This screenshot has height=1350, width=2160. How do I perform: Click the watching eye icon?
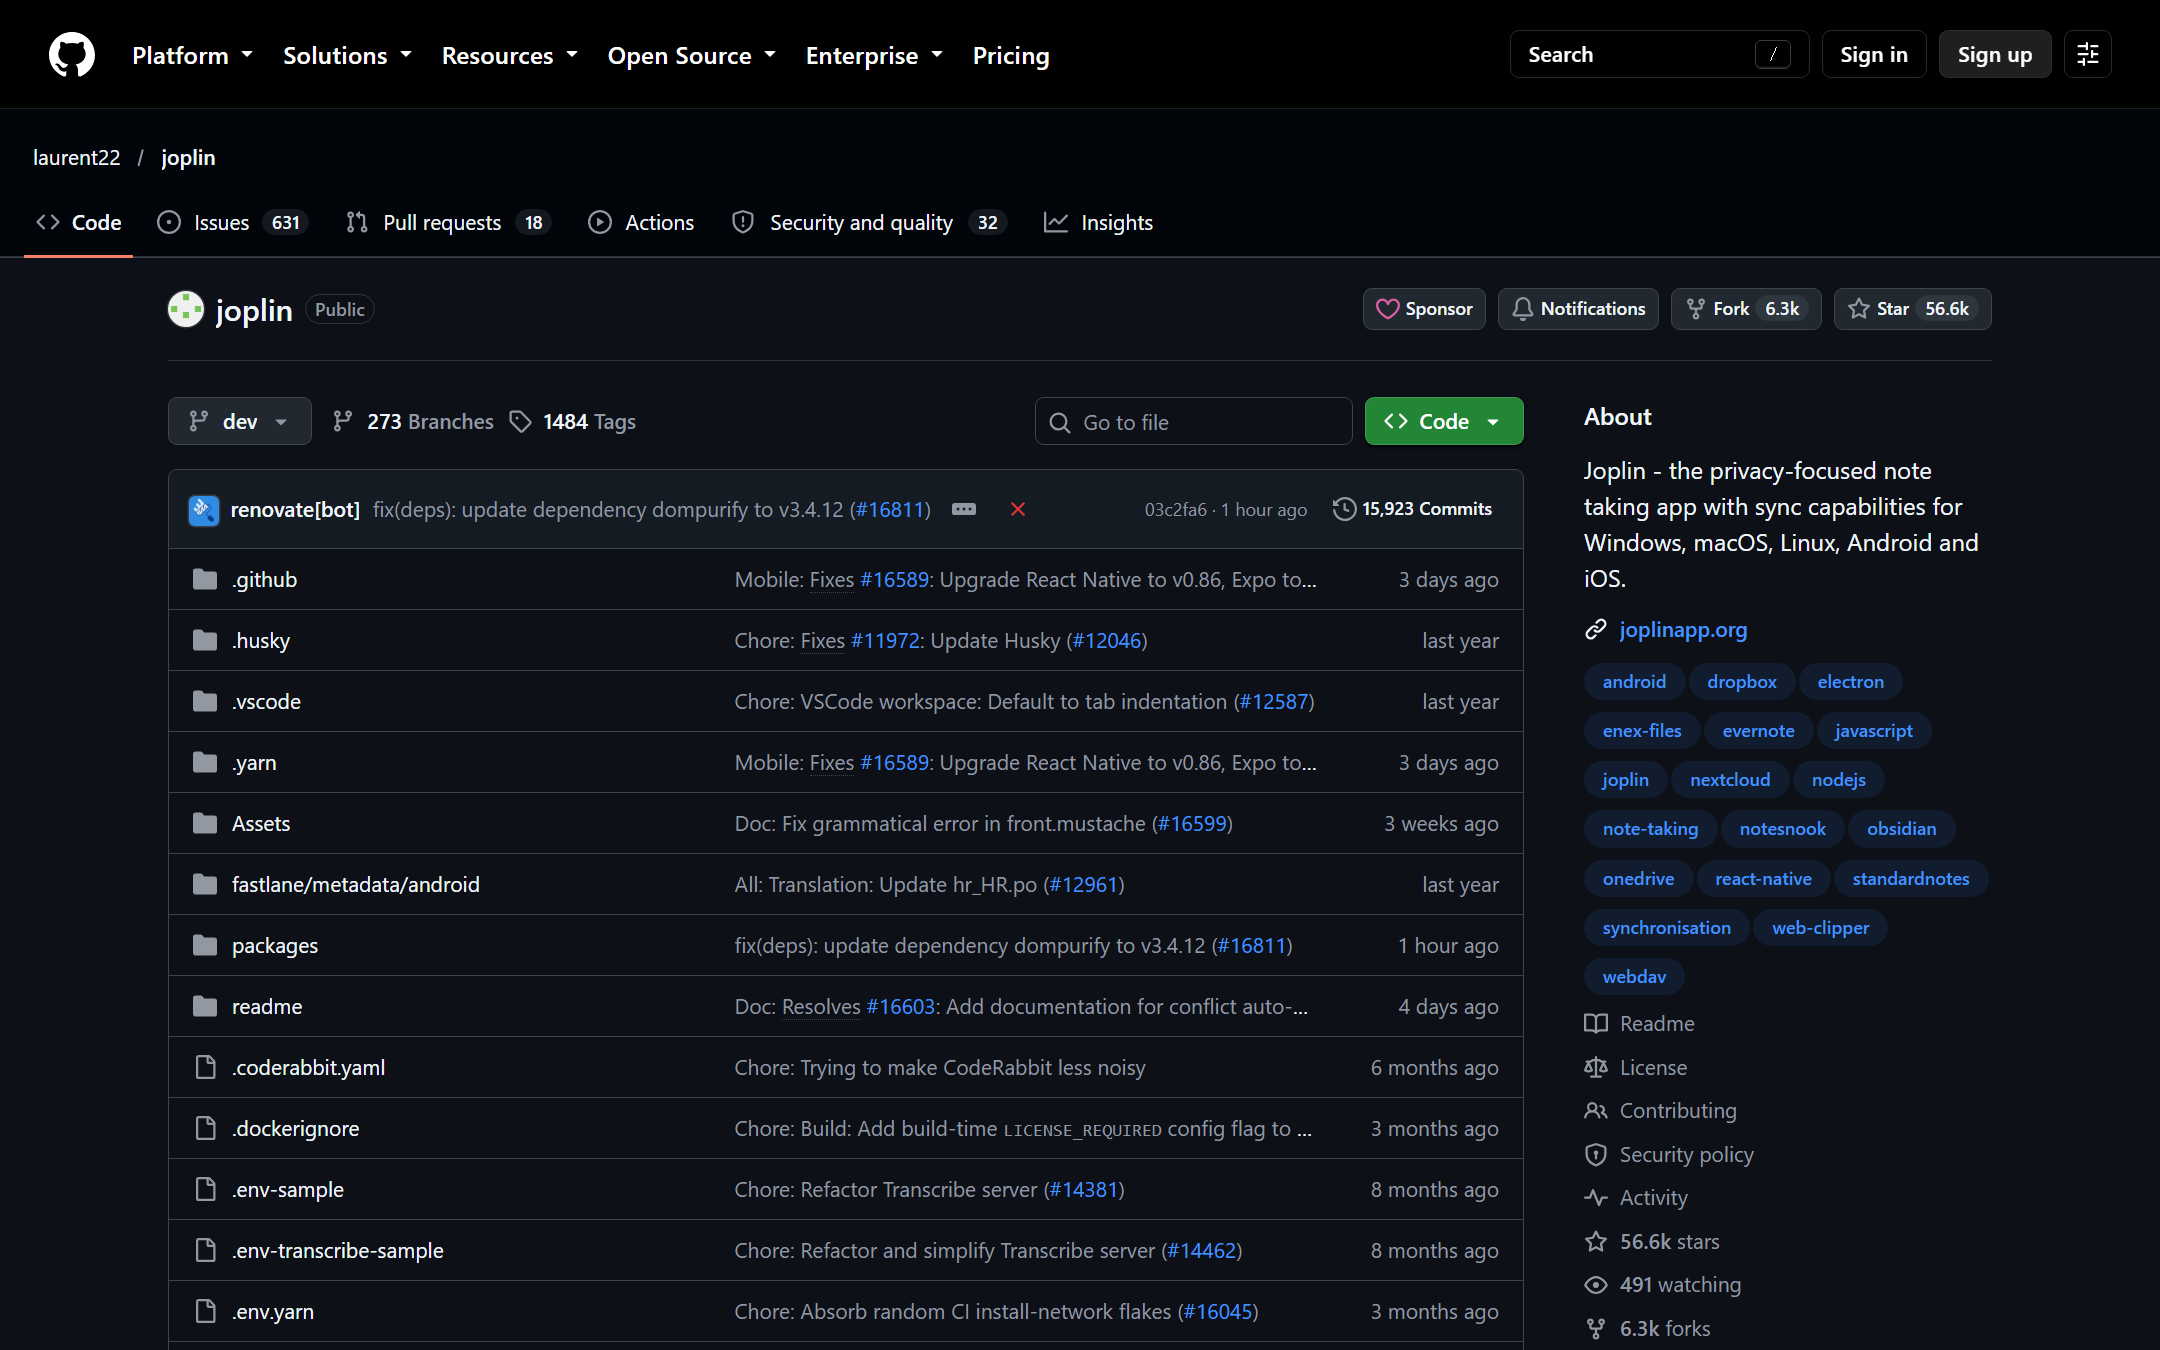(1596, 1285)
